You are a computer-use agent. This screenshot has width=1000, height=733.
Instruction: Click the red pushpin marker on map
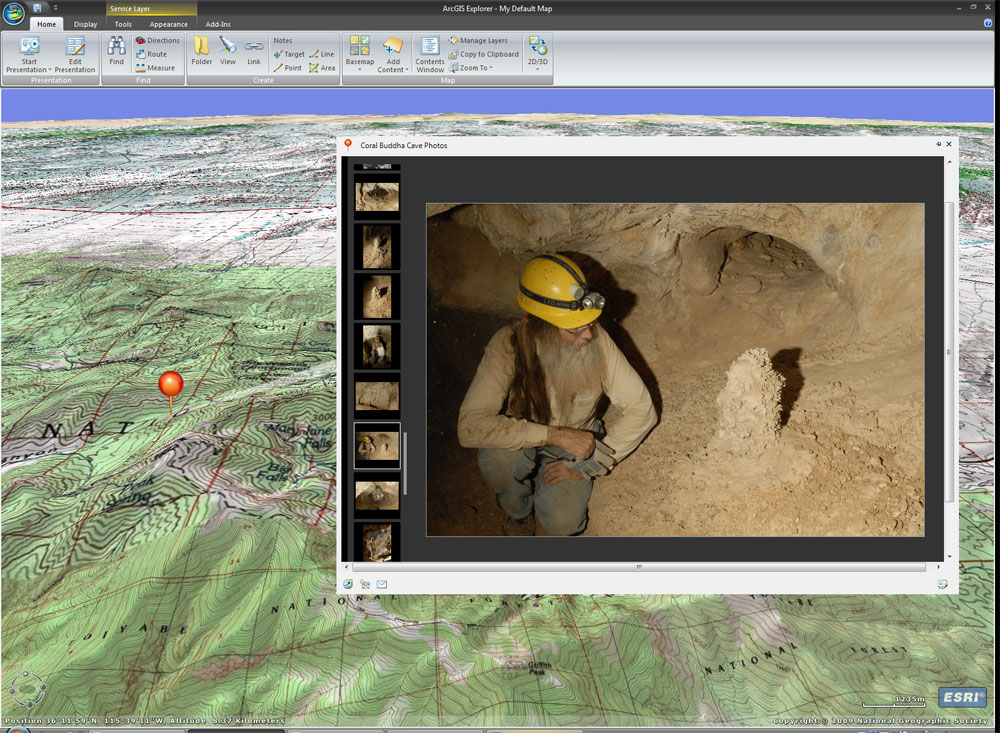(171, 385)
